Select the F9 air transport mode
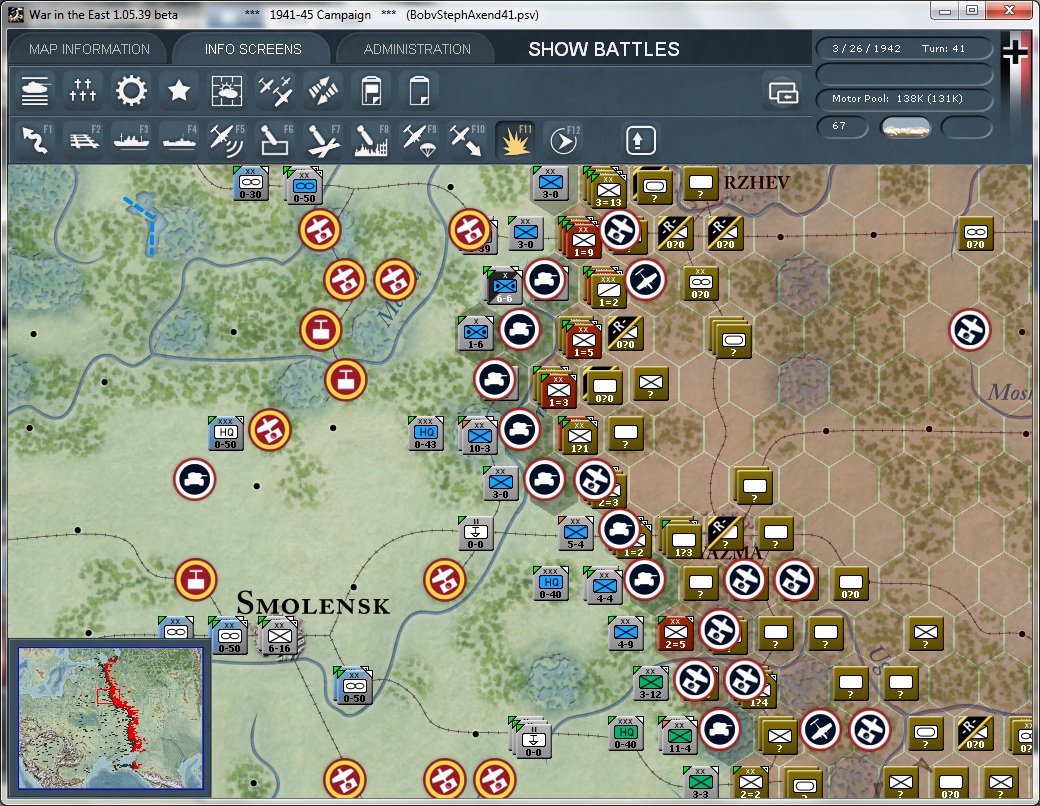The image size is (1040, 806). pyautogui.click(x=419, y=140)
